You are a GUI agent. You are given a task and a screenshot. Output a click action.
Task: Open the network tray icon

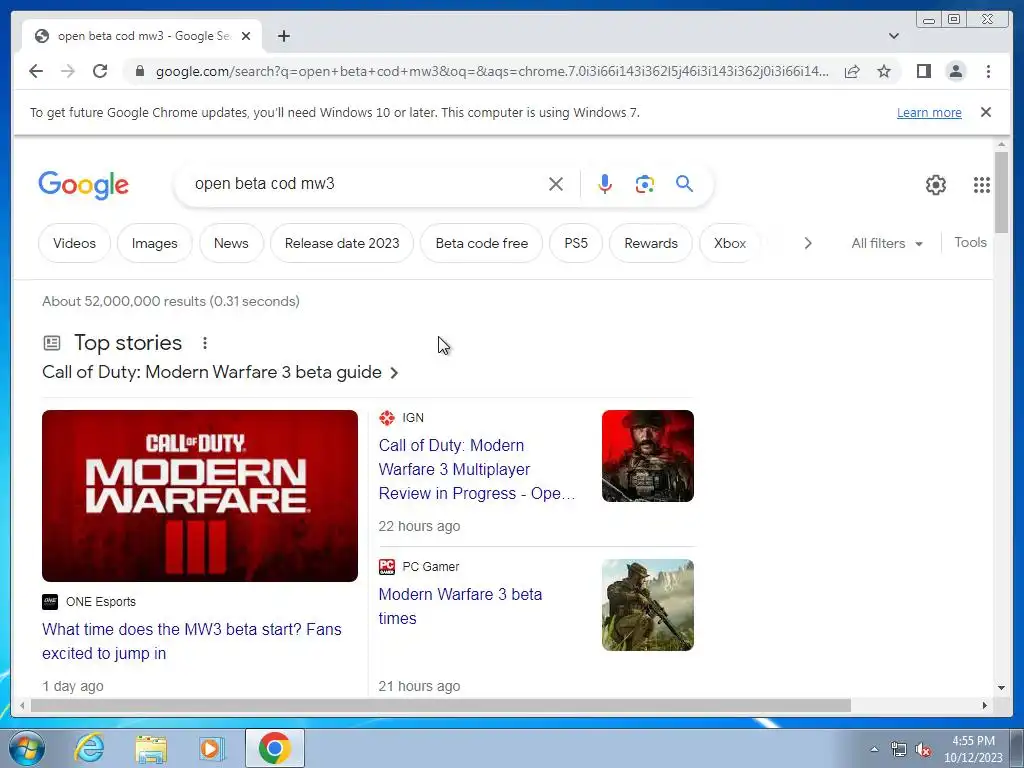(899, 749)
